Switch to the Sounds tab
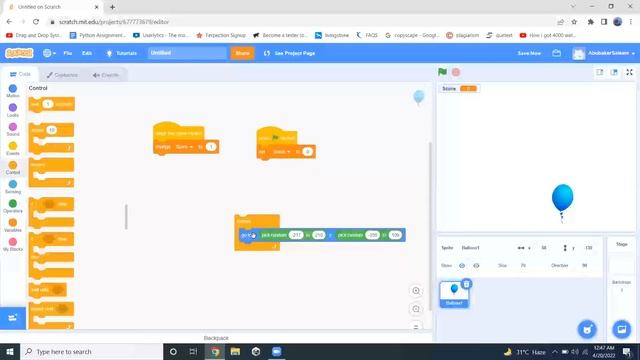 click(x=105, y=75)
